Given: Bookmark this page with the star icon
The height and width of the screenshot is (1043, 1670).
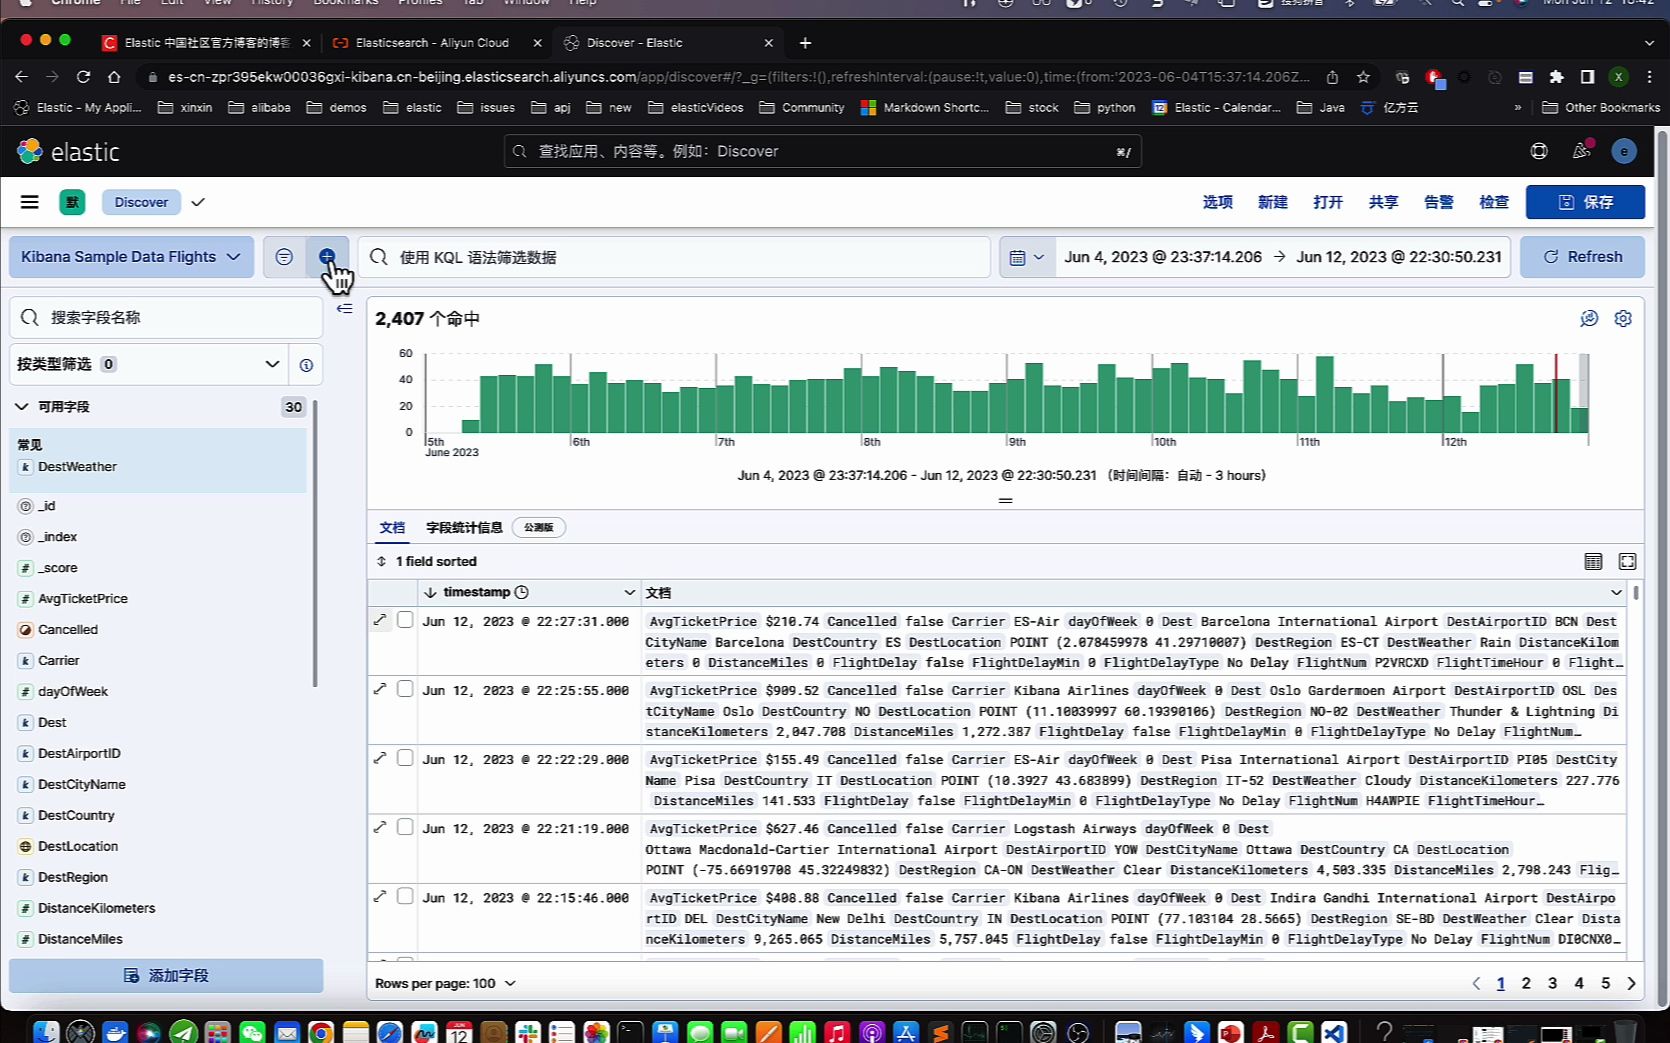Looking at the screenshot, I should coord(1363,77).
